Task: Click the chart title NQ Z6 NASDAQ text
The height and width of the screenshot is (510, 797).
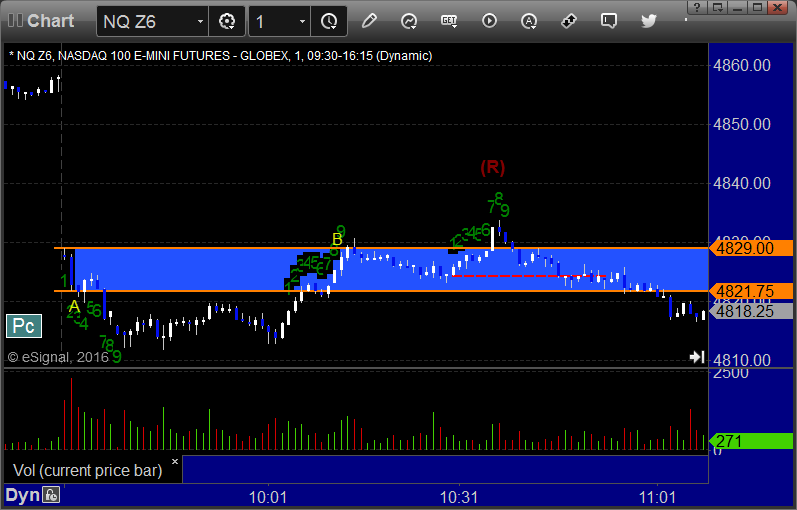Action: coord(221,55)
